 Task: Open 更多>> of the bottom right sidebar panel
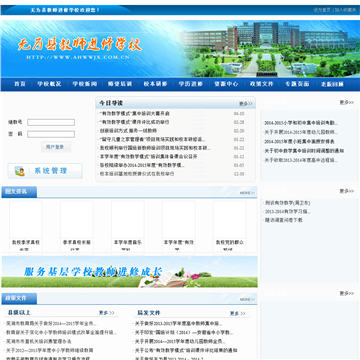[x=347, y=293]
